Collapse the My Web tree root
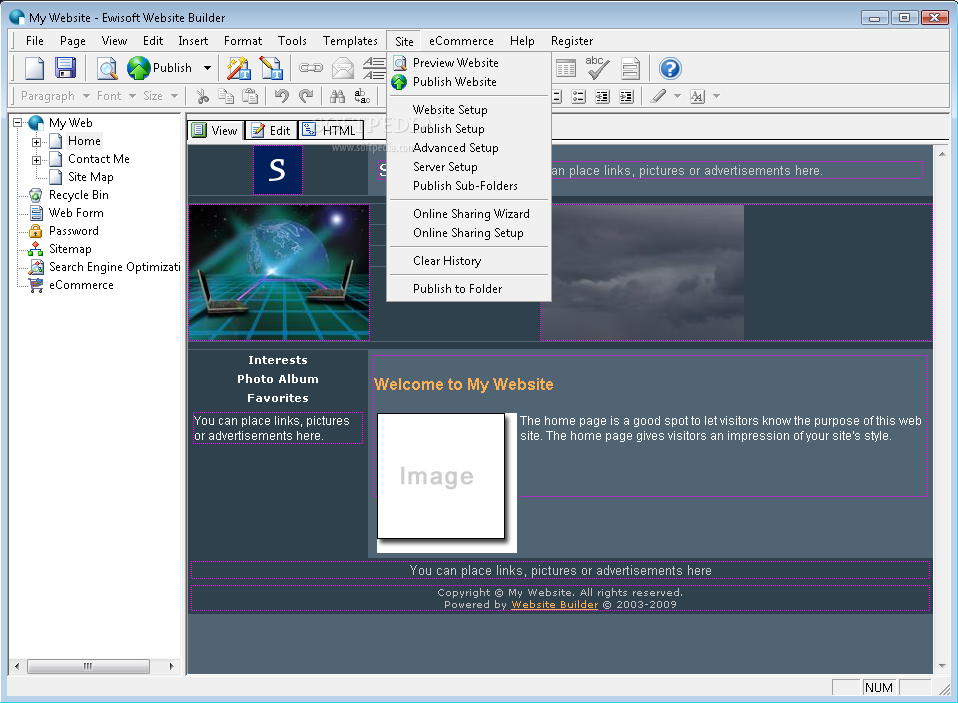 click(x=18, y=123)
